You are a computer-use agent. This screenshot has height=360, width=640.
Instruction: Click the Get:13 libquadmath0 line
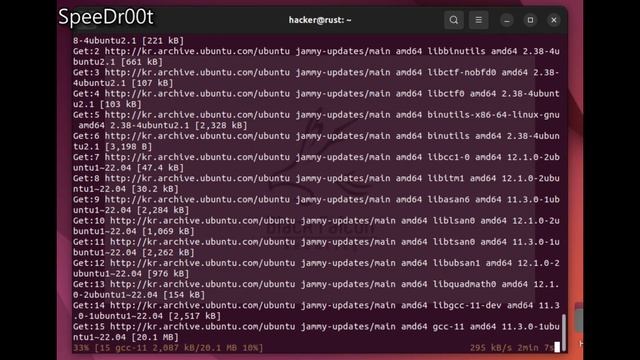(x=316, y=285)
